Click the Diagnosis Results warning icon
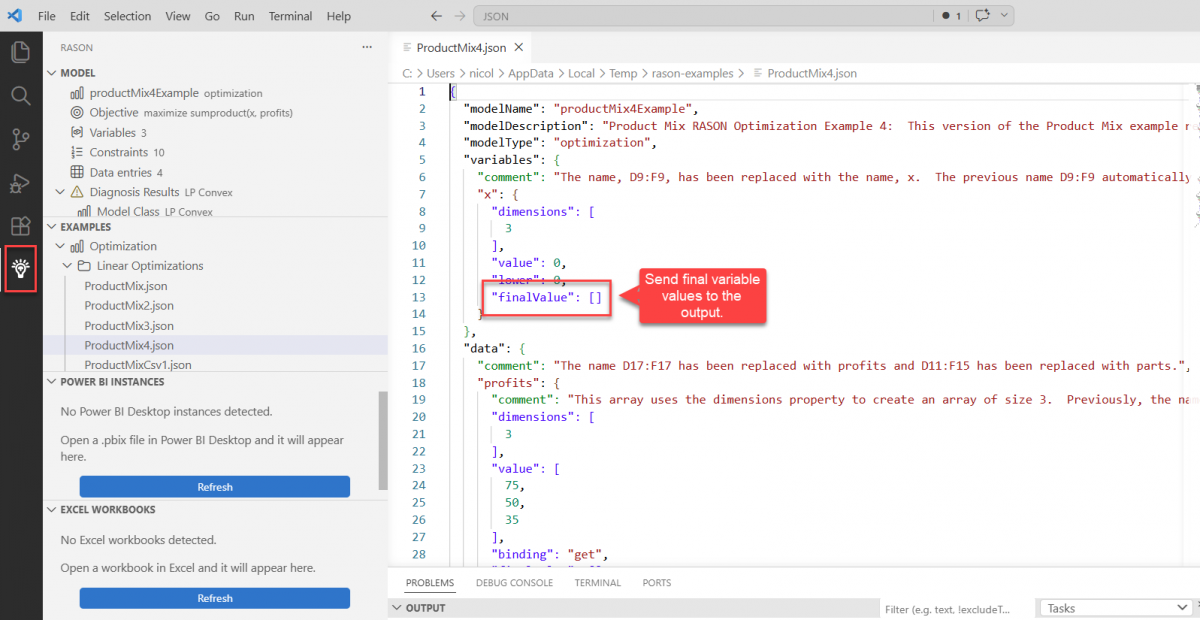 78,192
